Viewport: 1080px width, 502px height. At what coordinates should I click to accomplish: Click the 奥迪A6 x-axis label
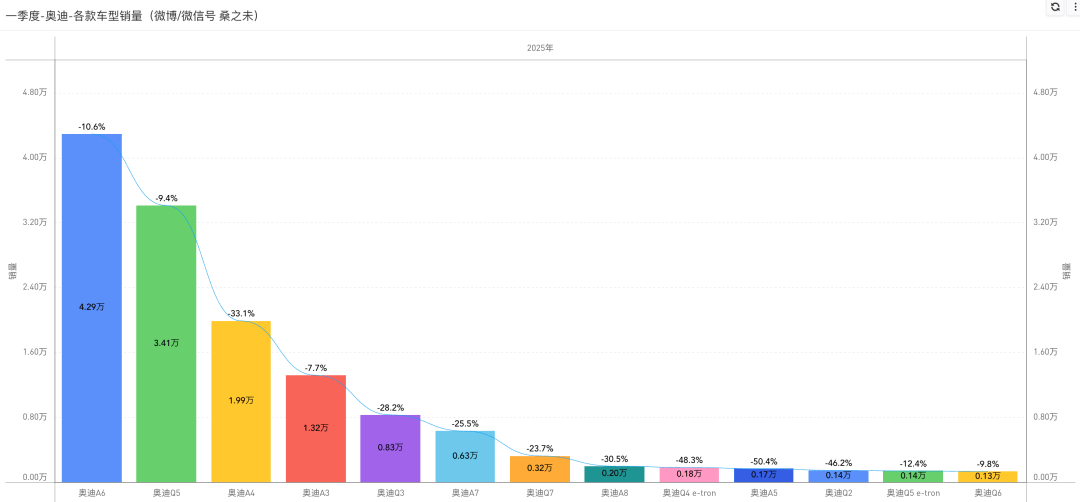[x=92, y=493]
